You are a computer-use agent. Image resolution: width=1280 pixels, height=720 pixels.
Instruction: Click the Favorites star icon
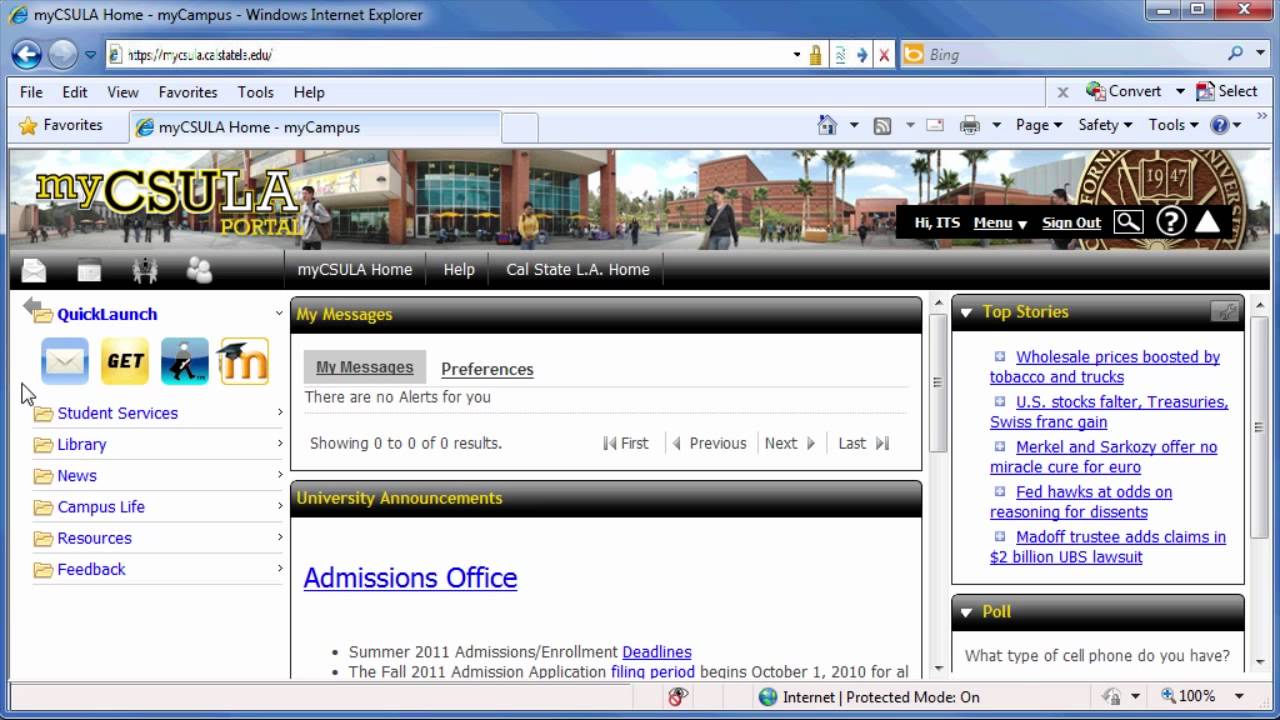(28, 125)
